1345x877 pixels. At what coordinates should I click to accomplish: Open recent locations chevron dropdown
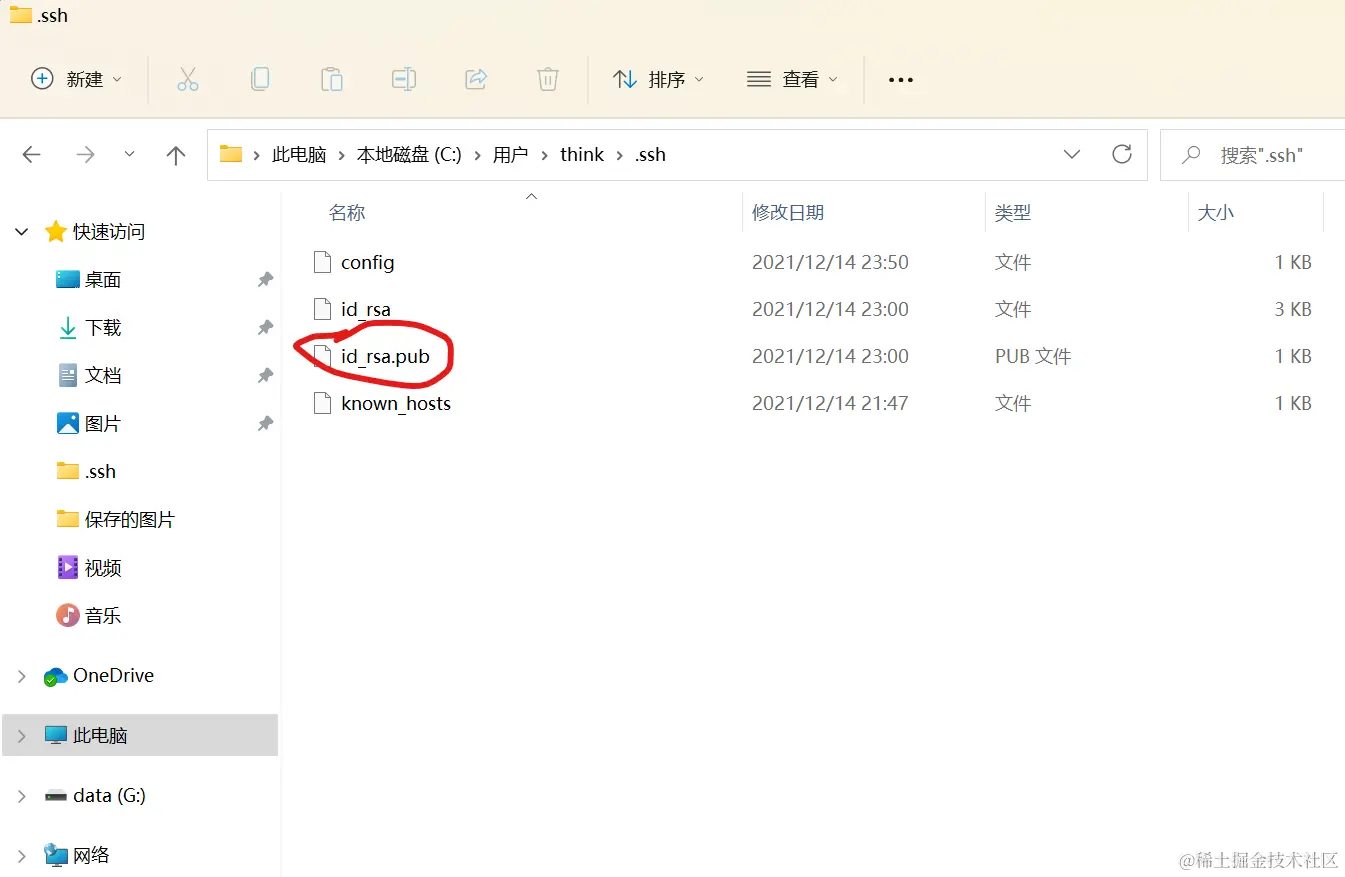[129, 154]
